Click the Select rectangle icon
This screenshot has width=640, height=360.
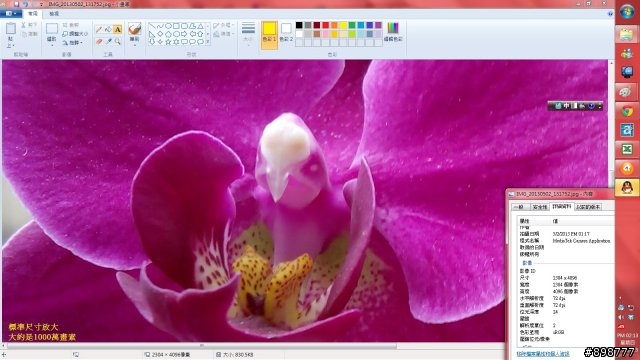[x=51, y=29]
